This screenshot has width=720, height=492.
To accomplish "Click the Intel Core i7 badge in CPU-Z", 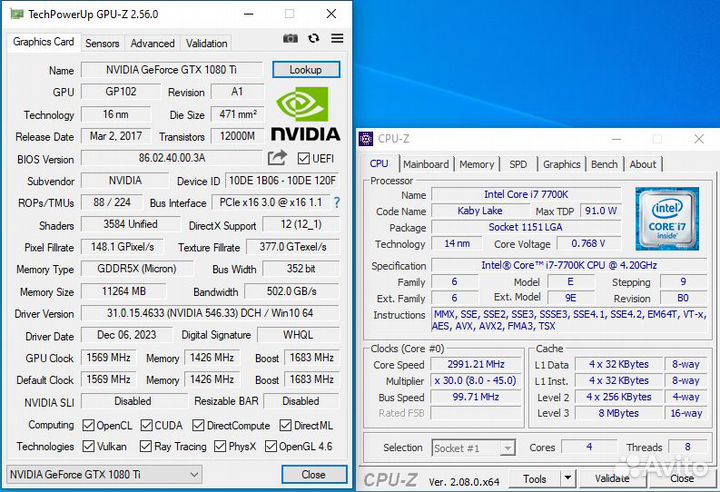I will [667, 219].
